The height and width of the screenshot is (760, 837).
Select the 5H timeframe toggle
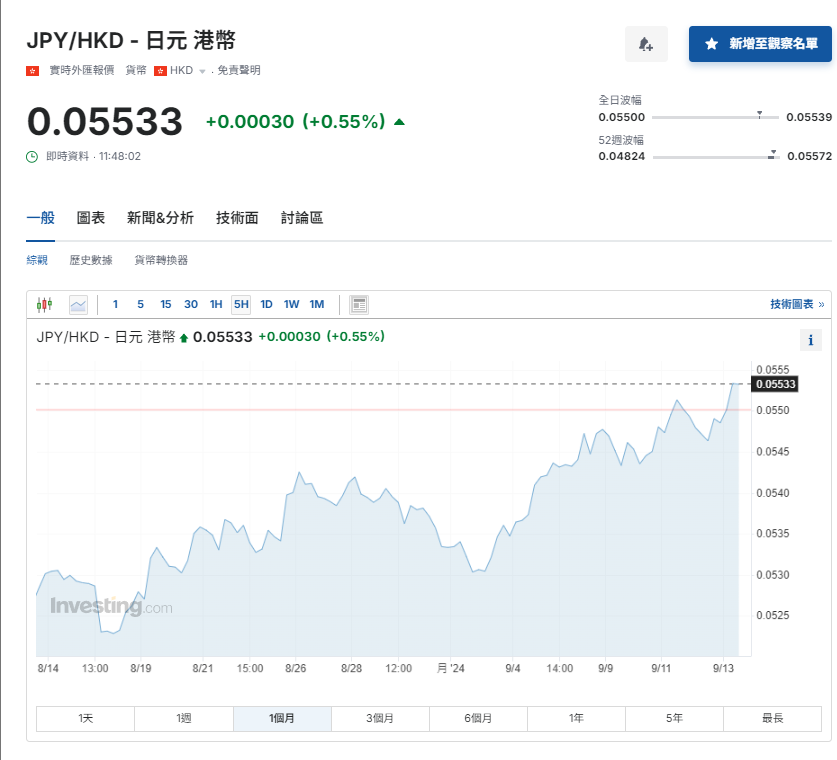(x=239, y=304)
